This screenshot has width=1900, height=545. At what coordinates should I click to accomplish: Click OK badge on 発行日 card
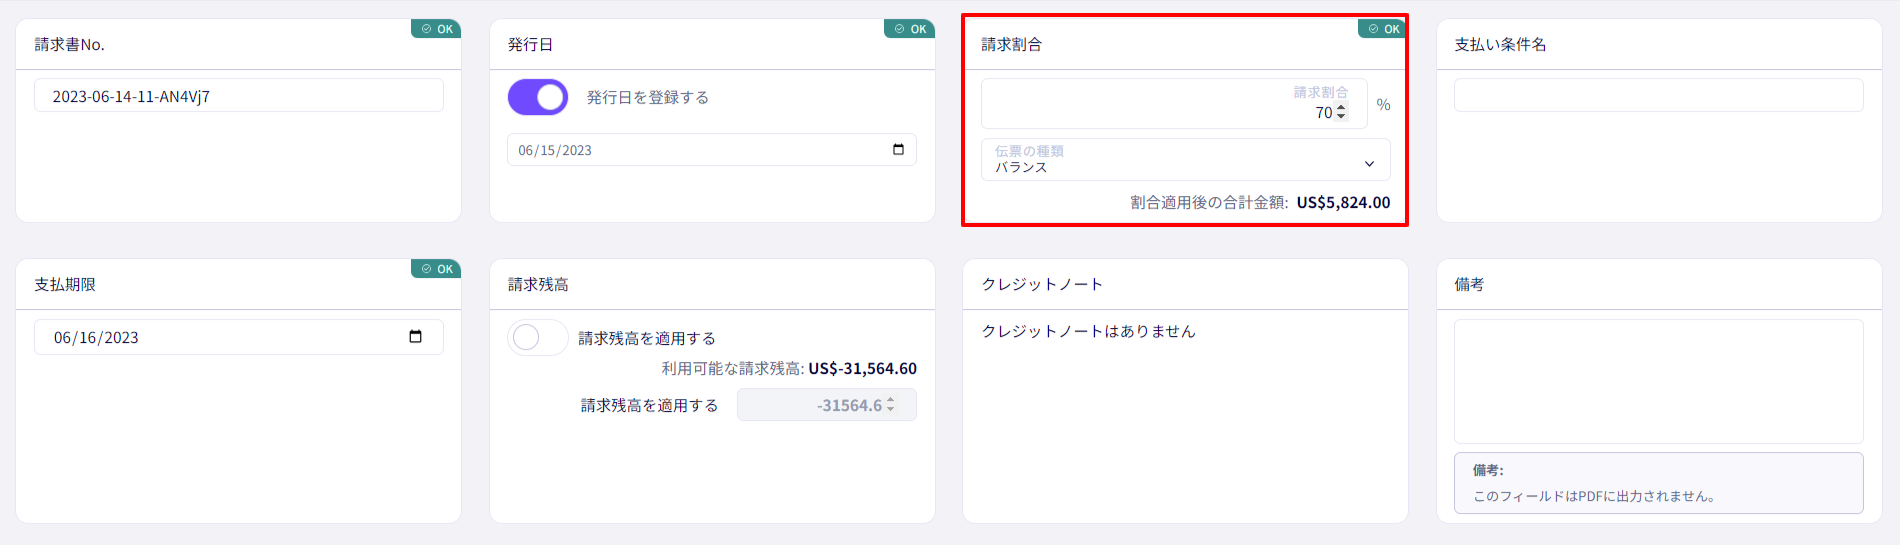tap(910, 29)
